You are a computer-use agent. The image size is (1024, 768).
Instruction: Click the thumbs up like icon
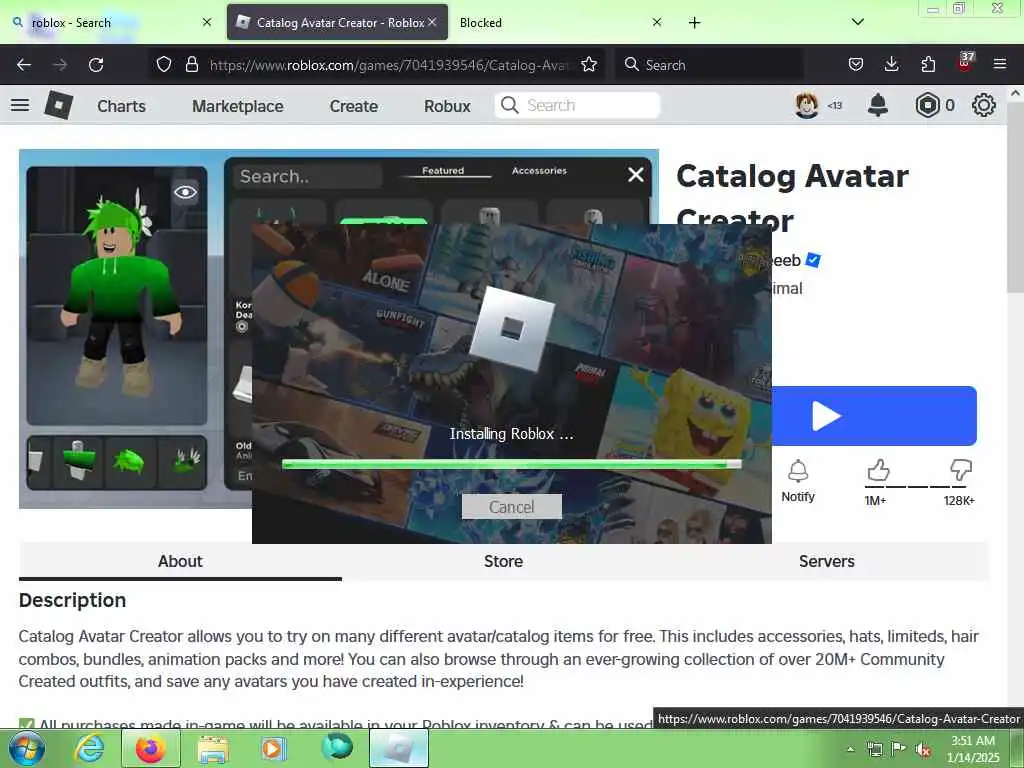click(x=878, y=470)
